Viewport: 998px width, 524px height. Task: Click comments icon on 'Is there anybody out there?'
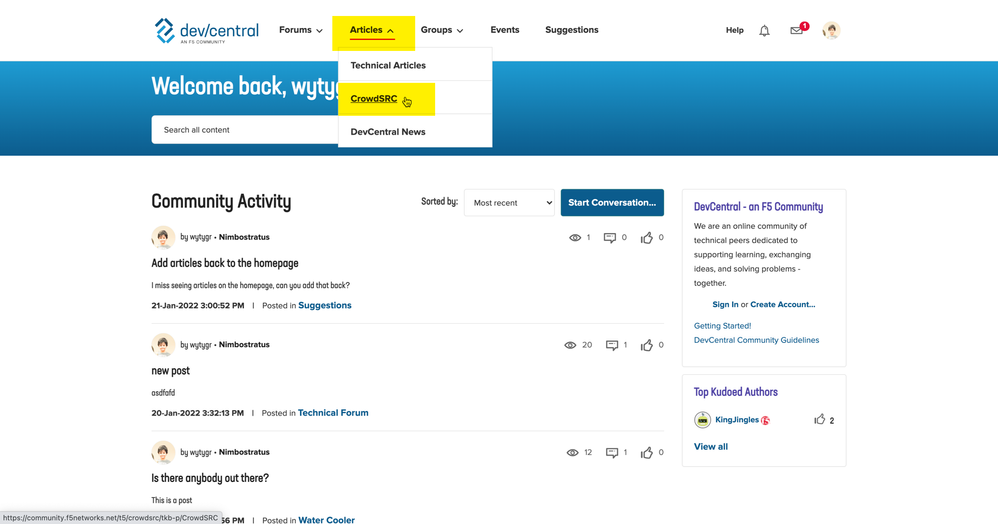point(612,453)
